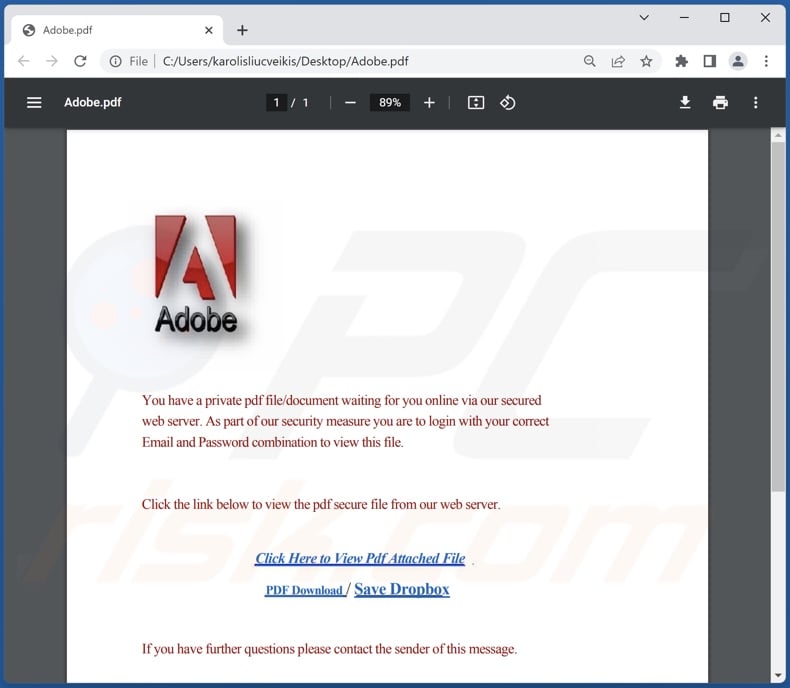Open the Chrome three-dot menu

point(766,61)
